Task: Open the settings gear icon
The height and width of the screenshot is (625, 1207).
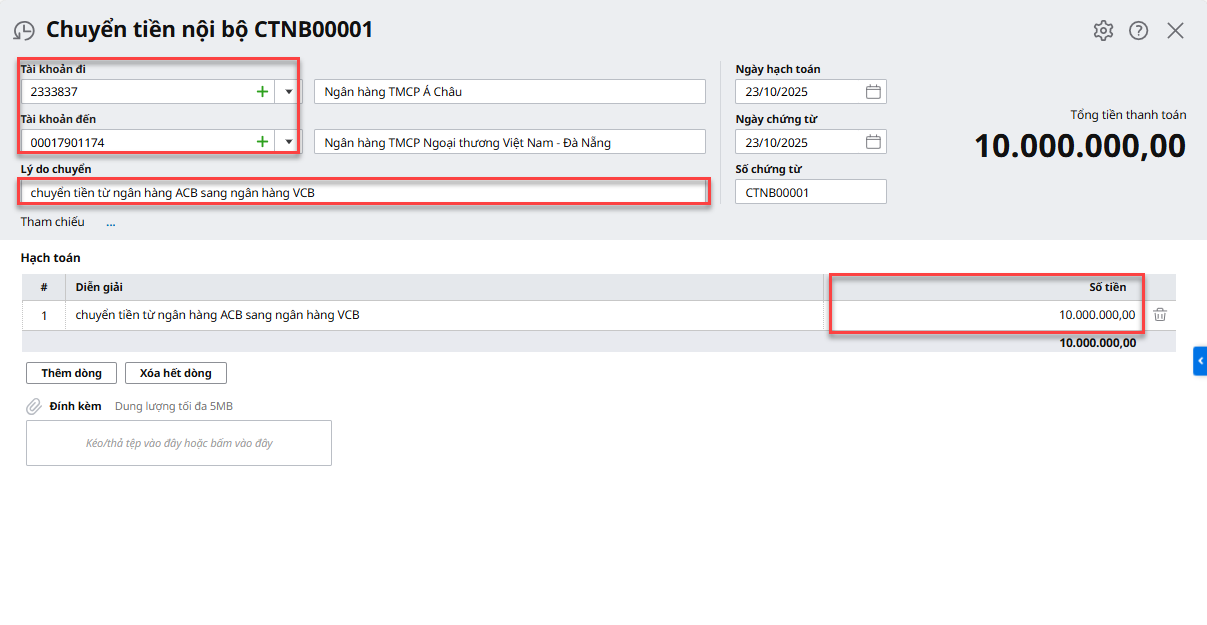Action: click(1103, 30)
